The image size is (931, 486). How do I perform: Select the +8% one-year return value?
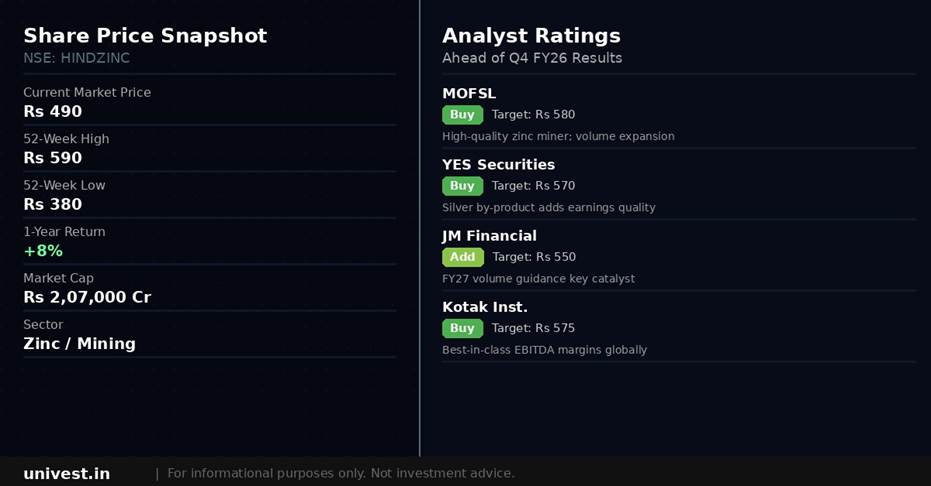[x=43, y=251]
